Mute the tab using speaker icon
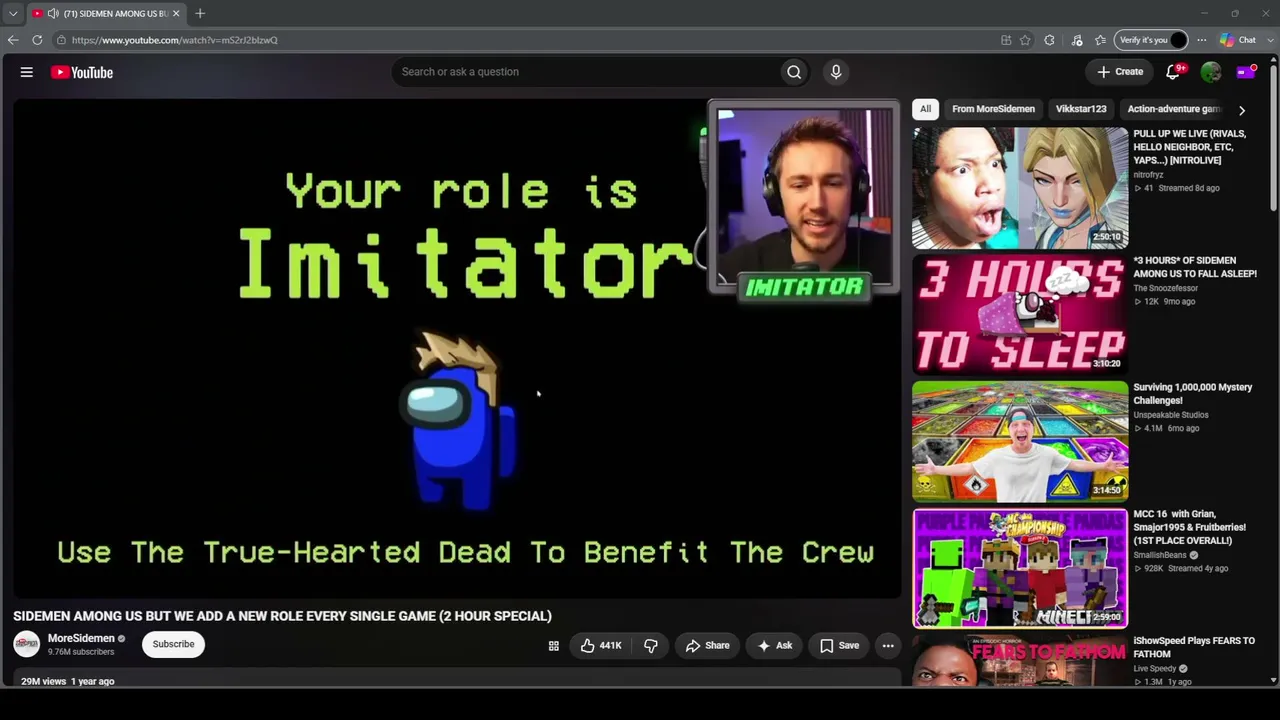The width and height of the screenshot is (1280, 720). 53,14
